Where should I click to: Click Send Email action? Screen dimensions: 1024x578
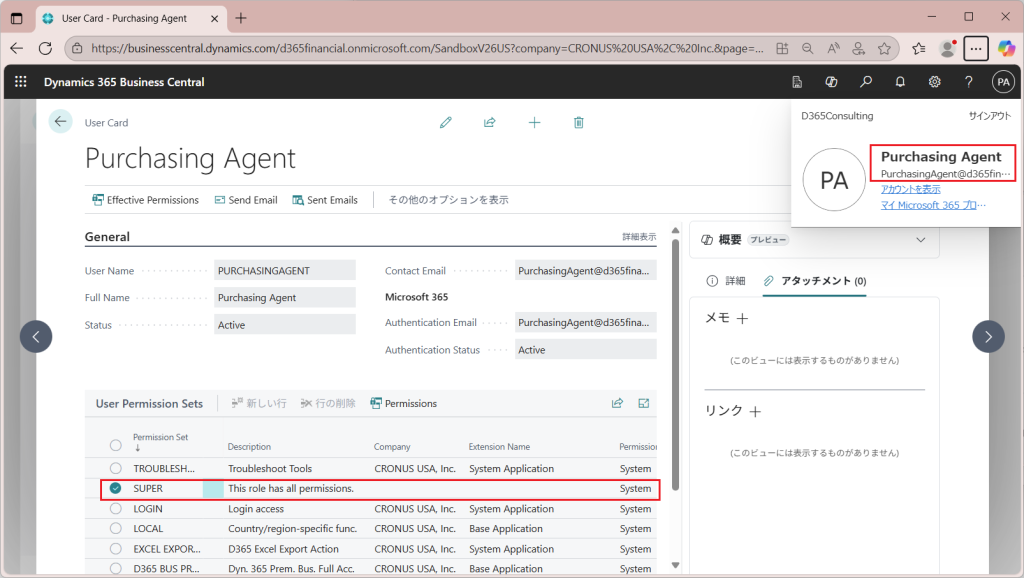pos(246,200)
